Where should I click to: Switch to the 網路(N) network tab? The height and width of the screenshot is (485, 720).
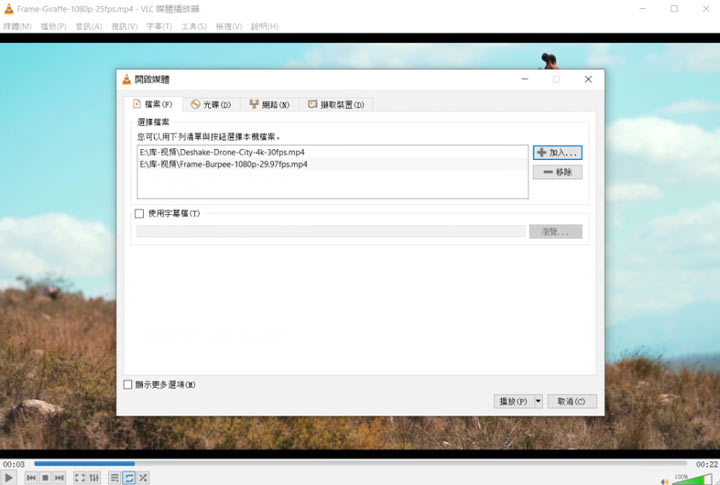[270, 105]
